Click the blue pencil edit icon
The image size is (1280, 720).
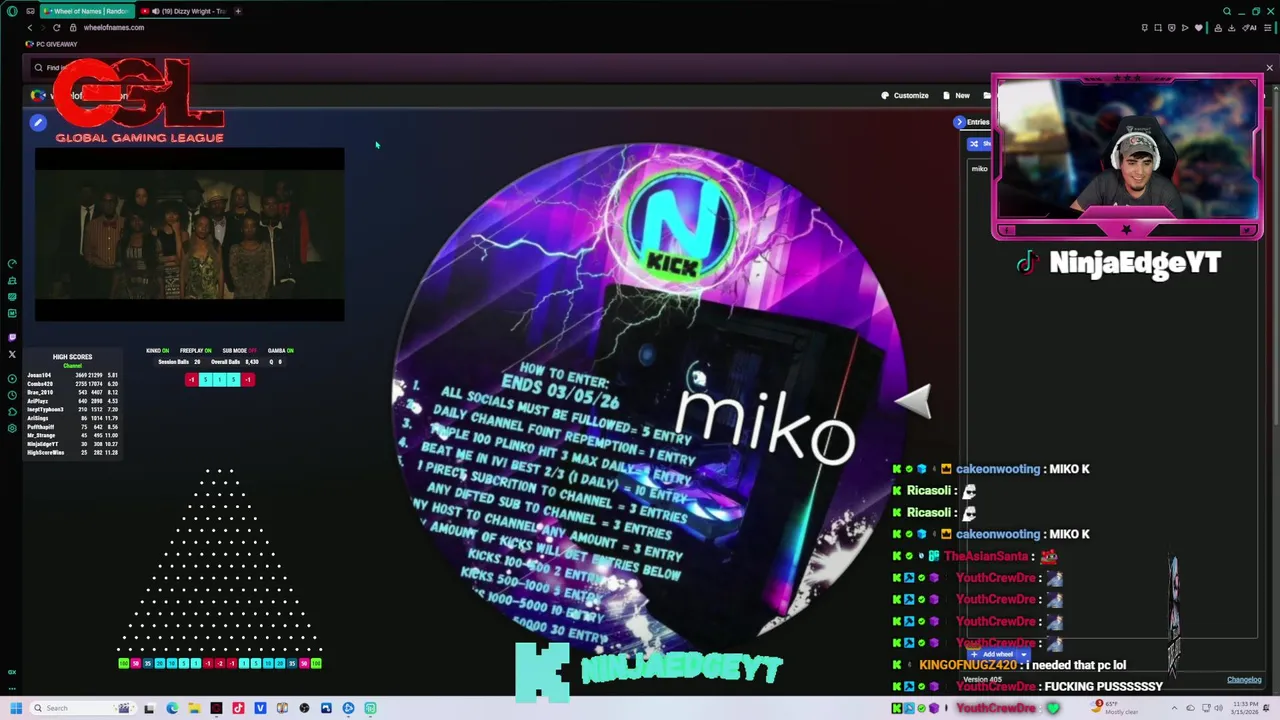38,122
